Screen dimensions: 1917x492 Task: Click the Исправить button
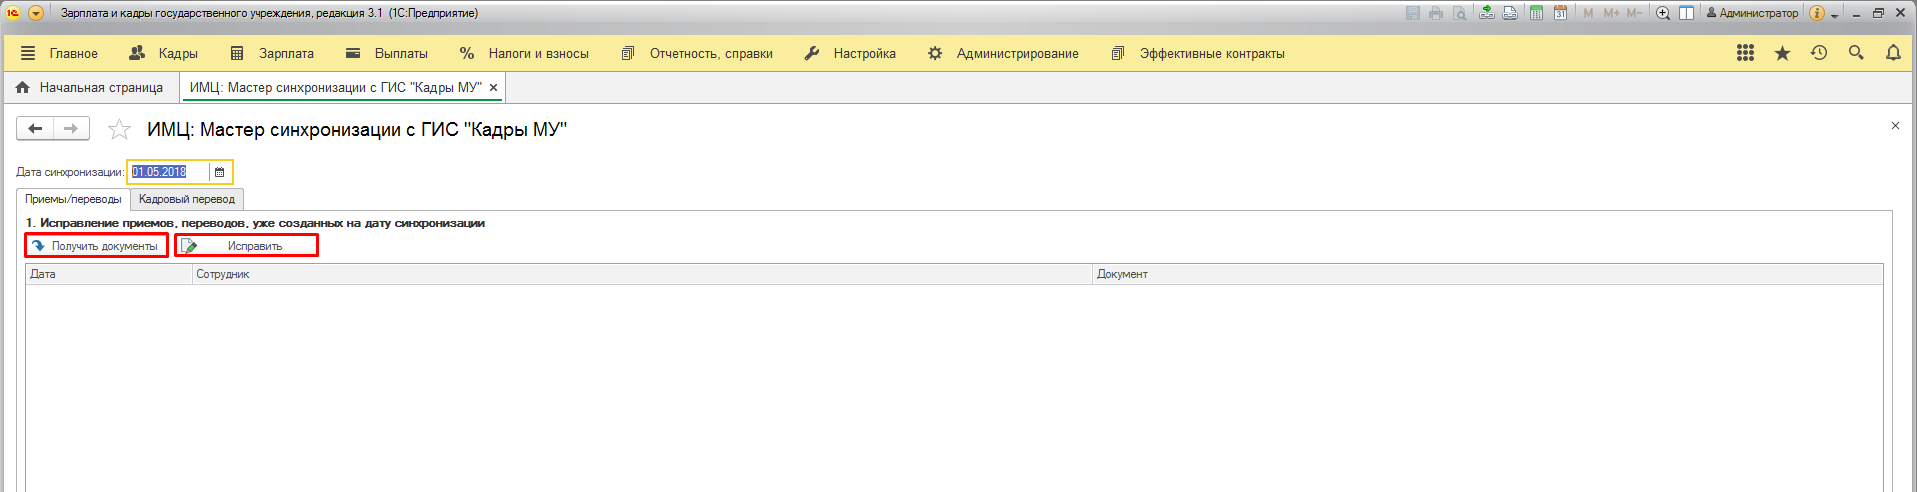pyautogui.click(x=246, y=246)
